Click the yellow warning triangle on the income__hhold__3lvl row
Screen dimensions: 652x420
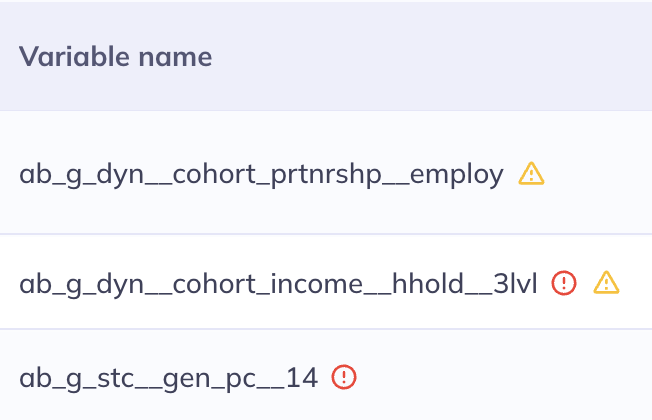pos(606,283)
